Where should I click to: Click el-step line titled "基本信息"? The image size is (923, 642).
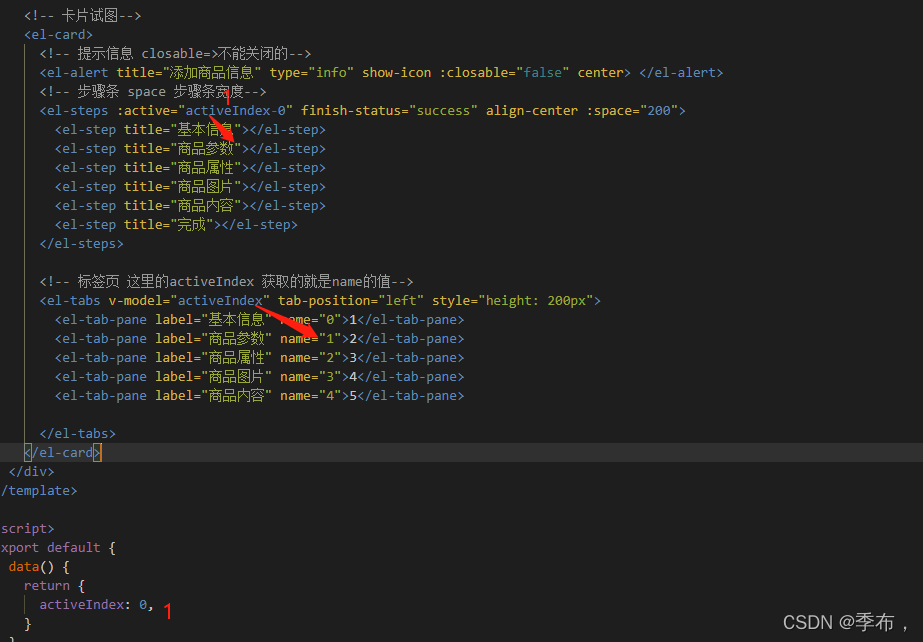click(x=190, y=129)
